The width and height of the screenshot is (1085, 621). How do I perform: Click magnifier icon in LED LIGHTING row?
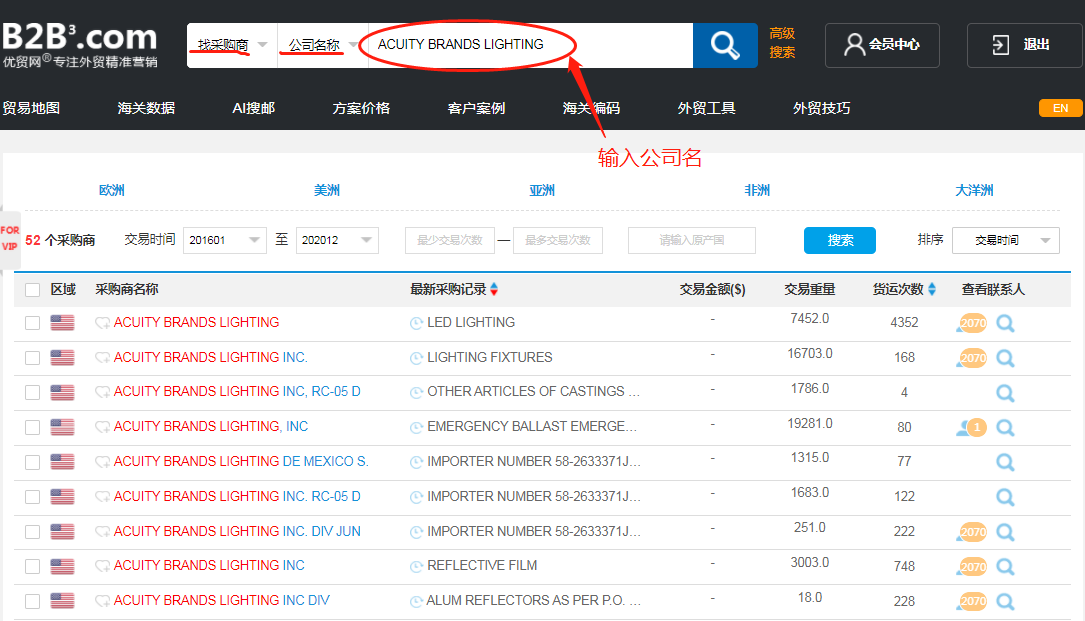click(1005, 323)
